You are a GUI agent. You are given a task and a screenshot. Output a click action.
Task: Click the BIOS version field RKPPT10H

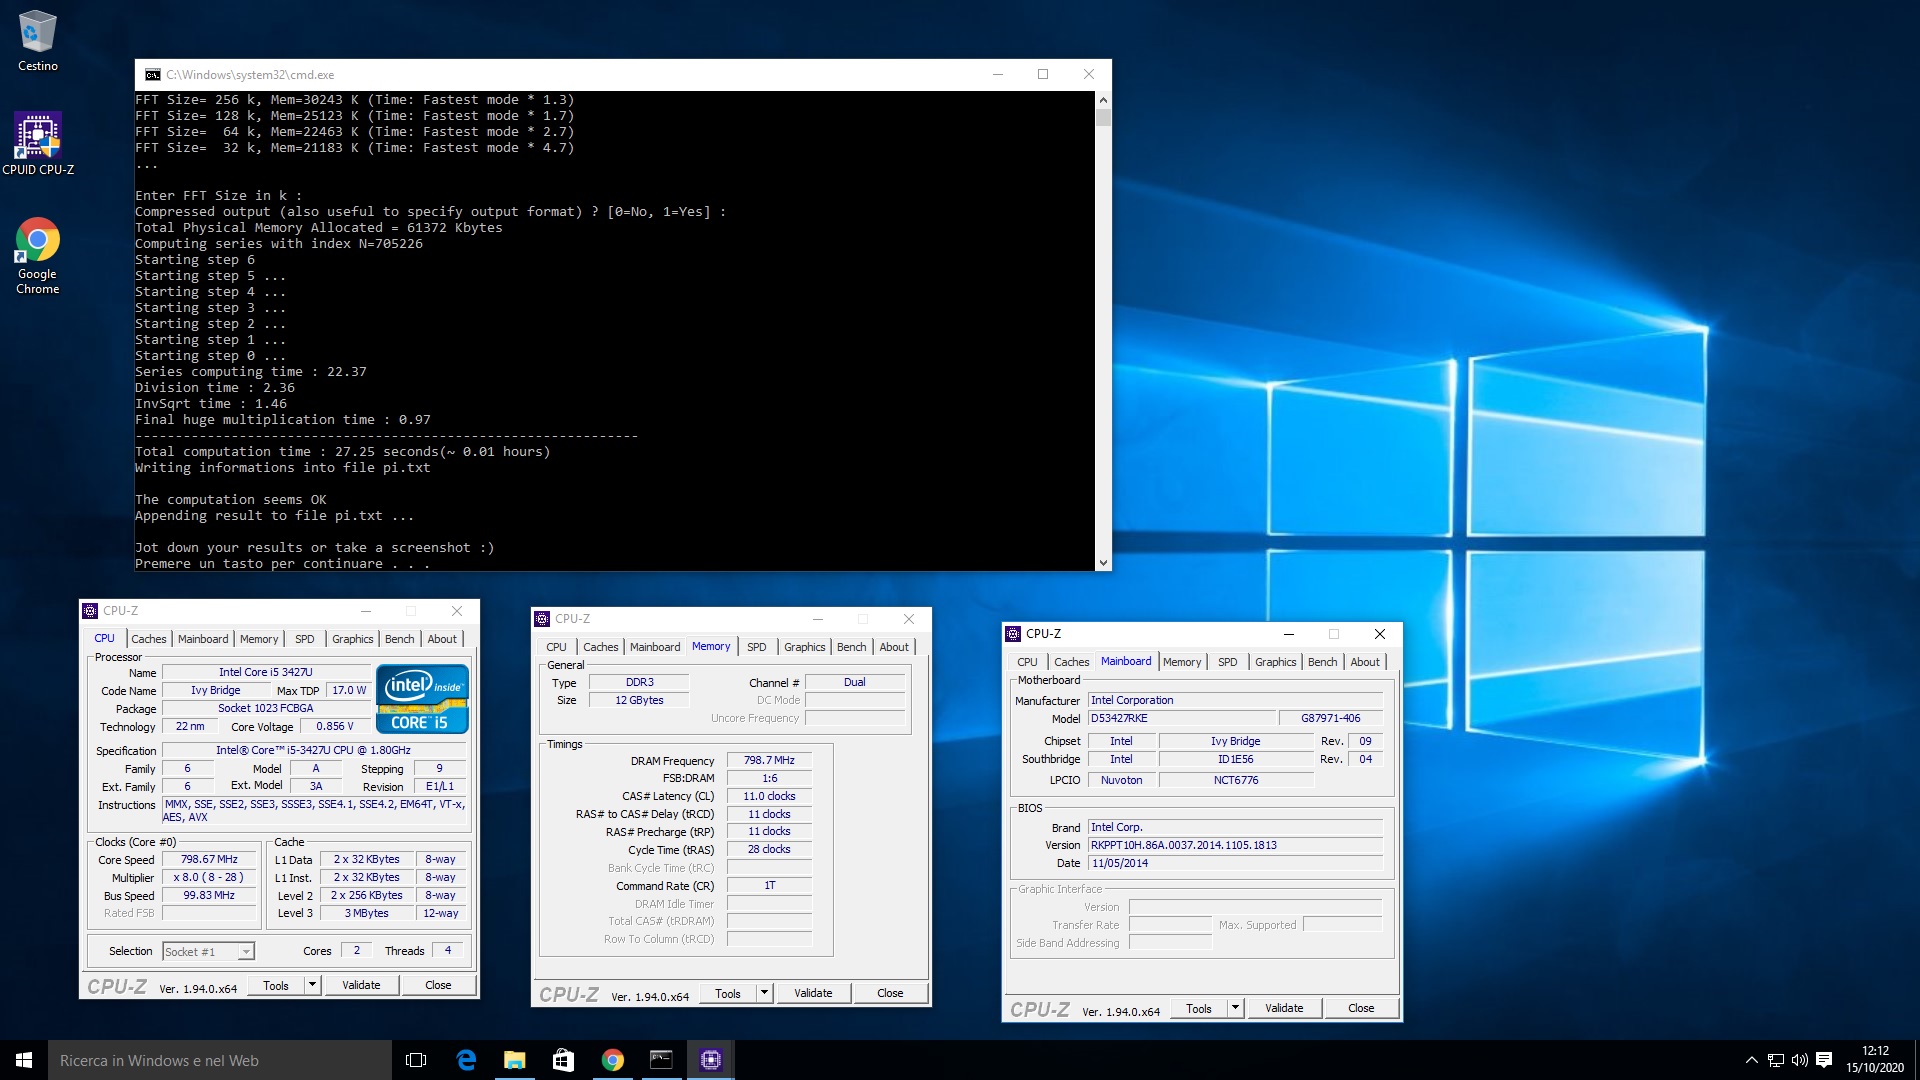click(x=1236, y=845)
